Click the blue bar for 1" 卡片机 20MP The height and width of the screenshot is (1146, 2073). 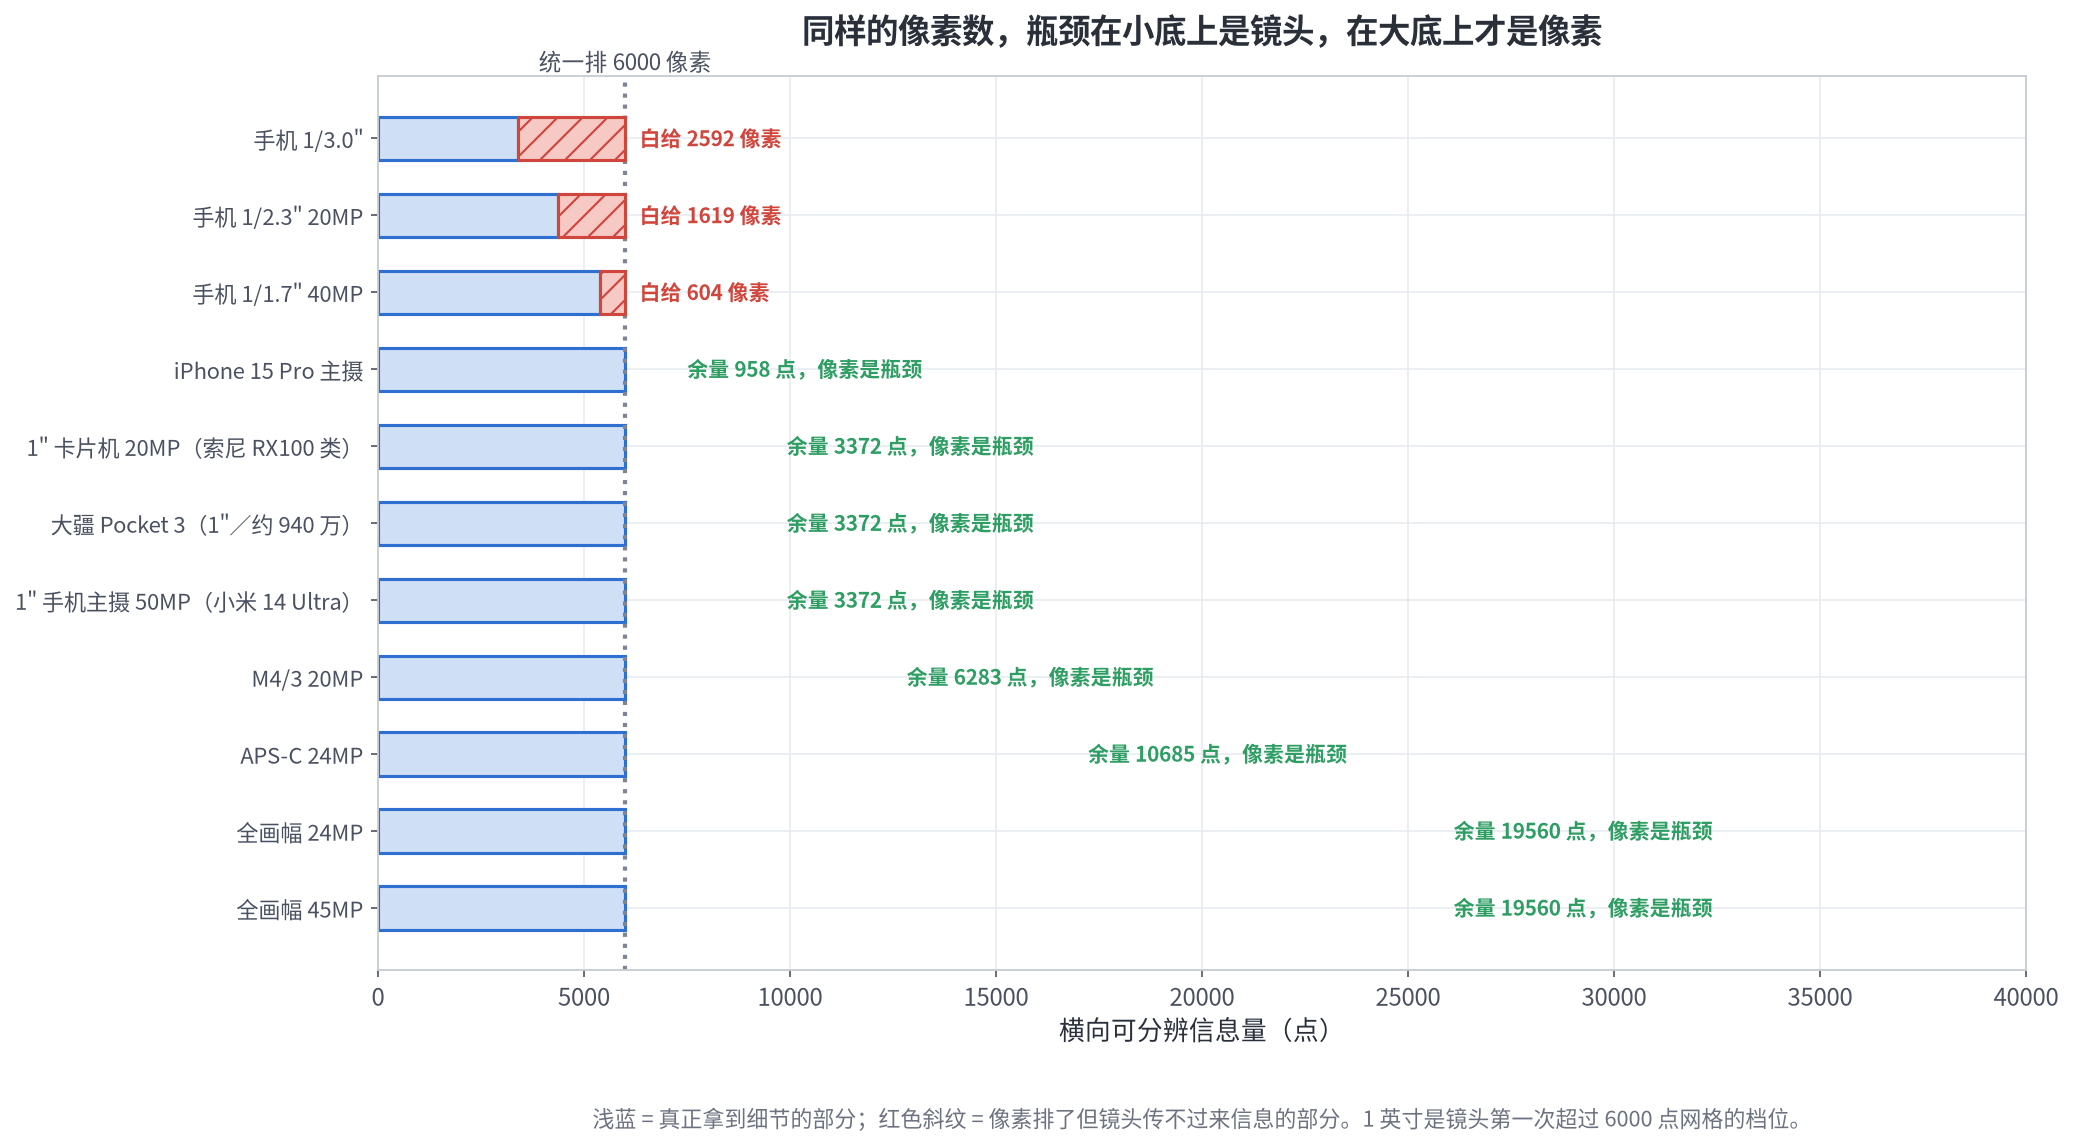(x=502, y=447)
